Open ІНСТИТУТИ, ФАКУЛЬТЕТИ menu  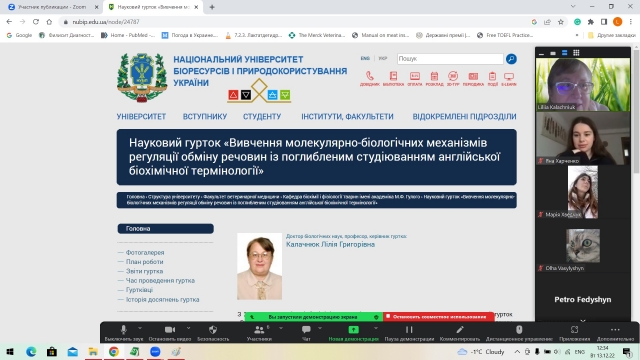347,117
